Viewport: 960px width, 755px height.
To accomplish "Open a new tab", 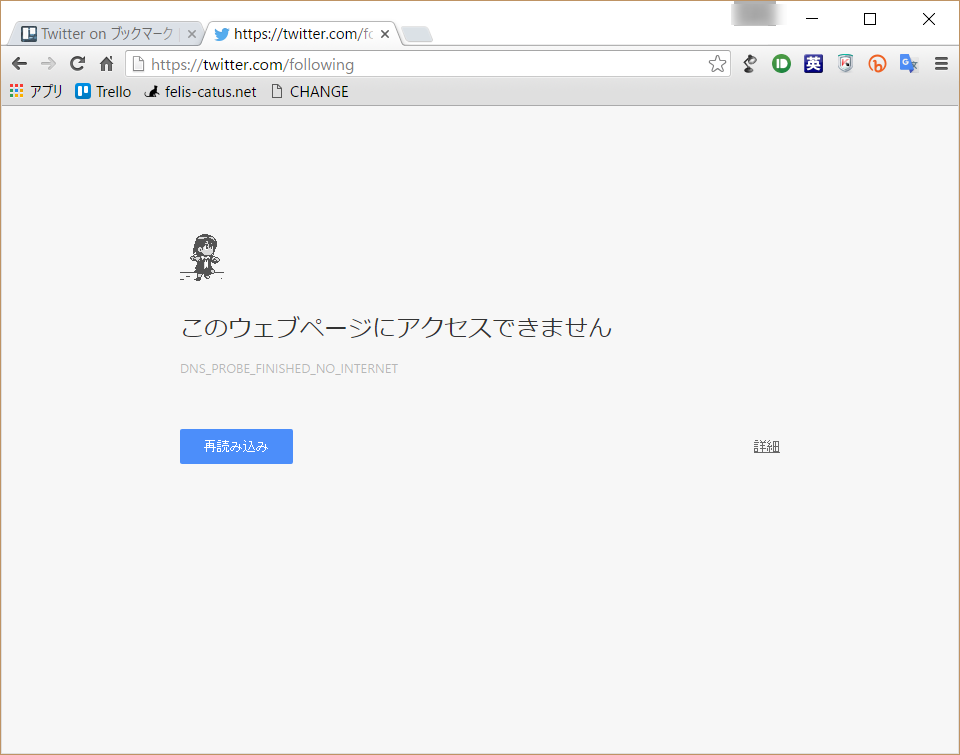I will click(416, 33).
